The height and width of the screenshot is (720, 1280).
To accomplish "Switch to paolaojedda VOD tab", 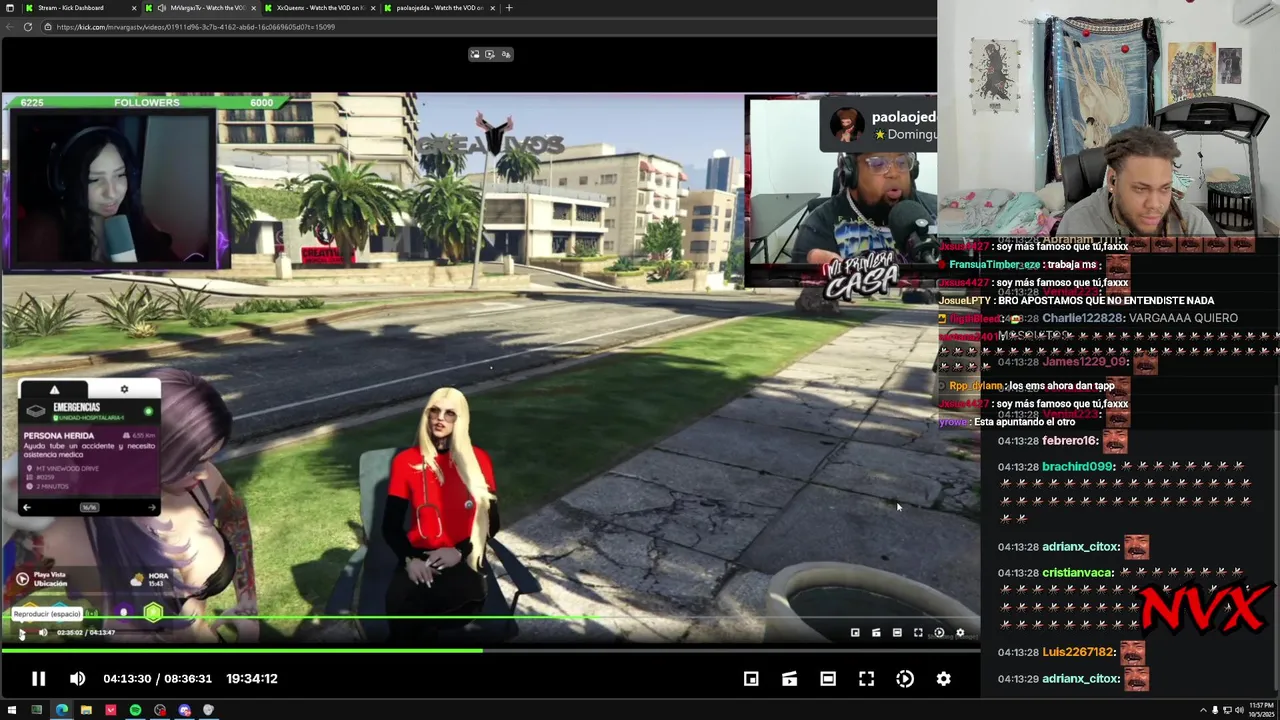I will tap(440, 8).
